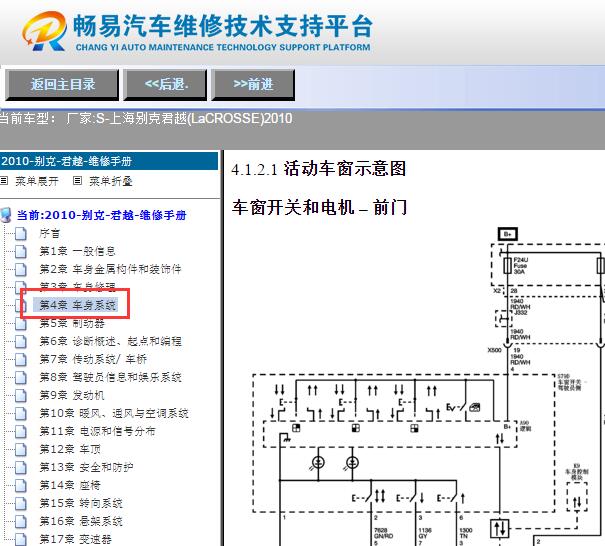Click the page icon next to 第2章
605x546 pixels.
[x=21, y=269]
